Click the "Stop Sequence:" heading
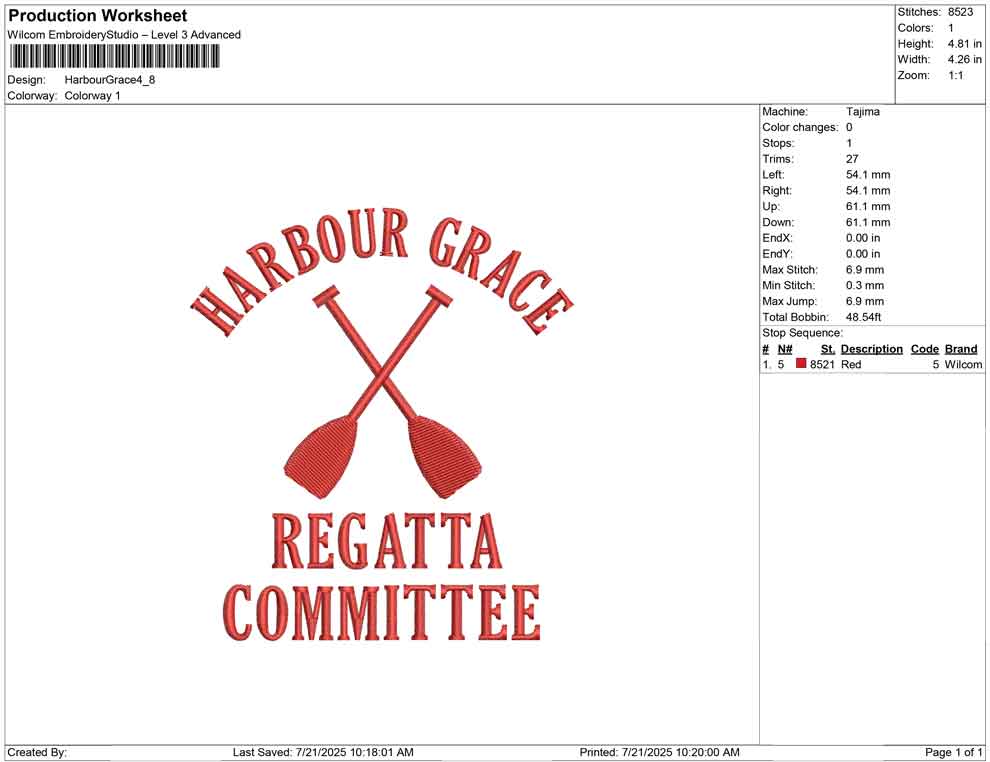This screenshot has height=762, width=990. pos(802,333)
